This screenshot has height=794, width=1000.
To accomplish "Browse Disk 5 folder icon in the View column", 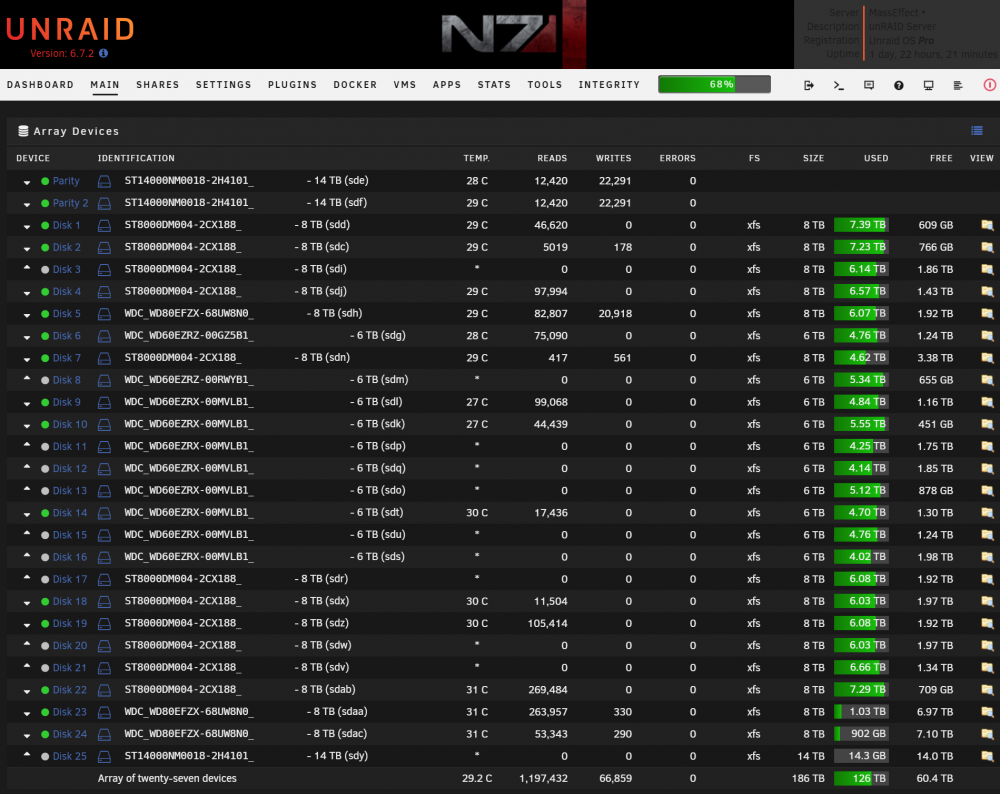I will [987, 314].
